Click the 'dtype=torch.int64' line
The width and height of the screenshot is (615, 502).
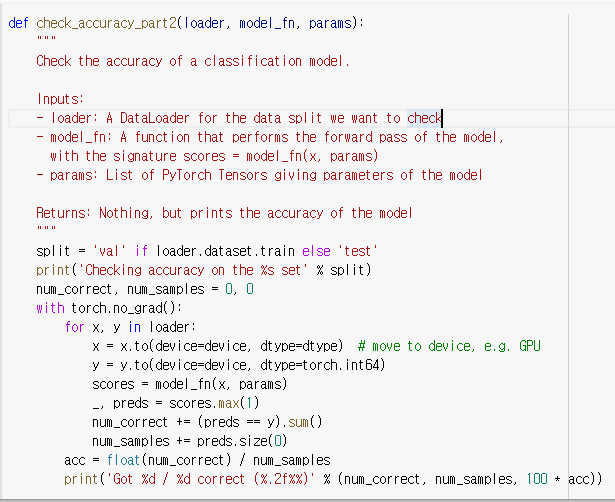[x=239, y=365]
